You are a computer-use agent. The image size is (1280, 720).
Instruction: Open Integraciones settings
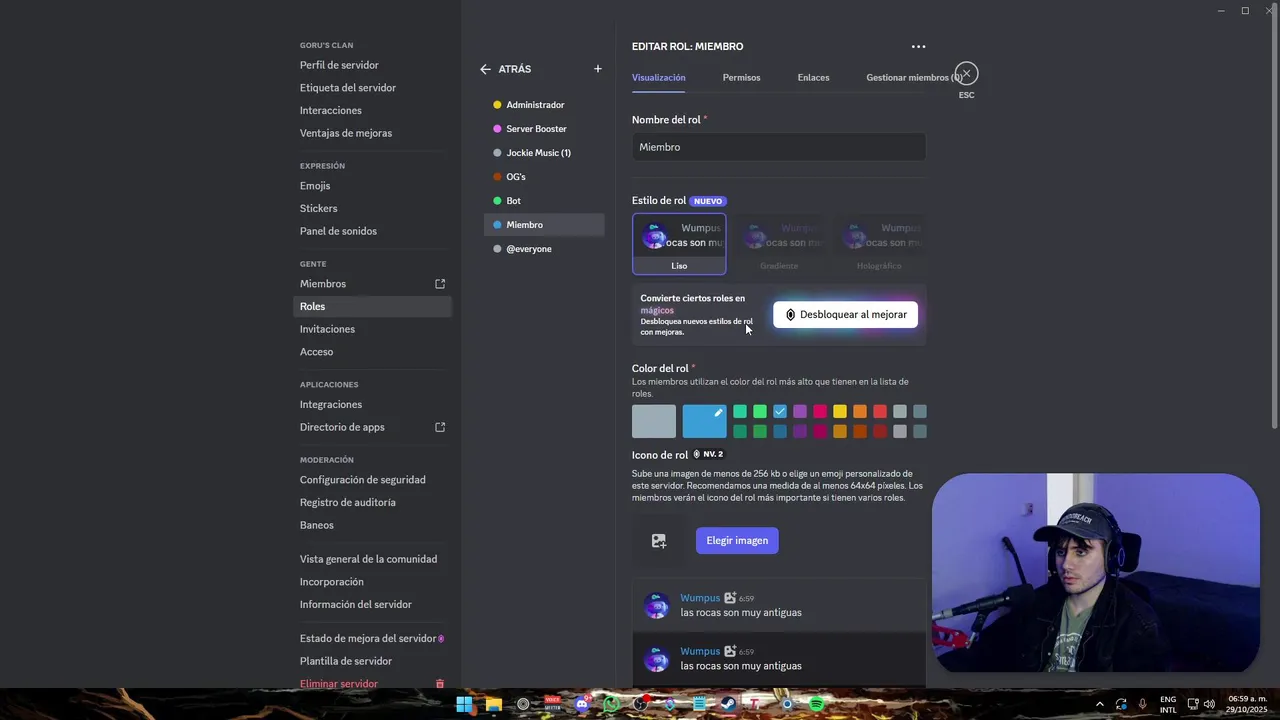pos(373,404)
